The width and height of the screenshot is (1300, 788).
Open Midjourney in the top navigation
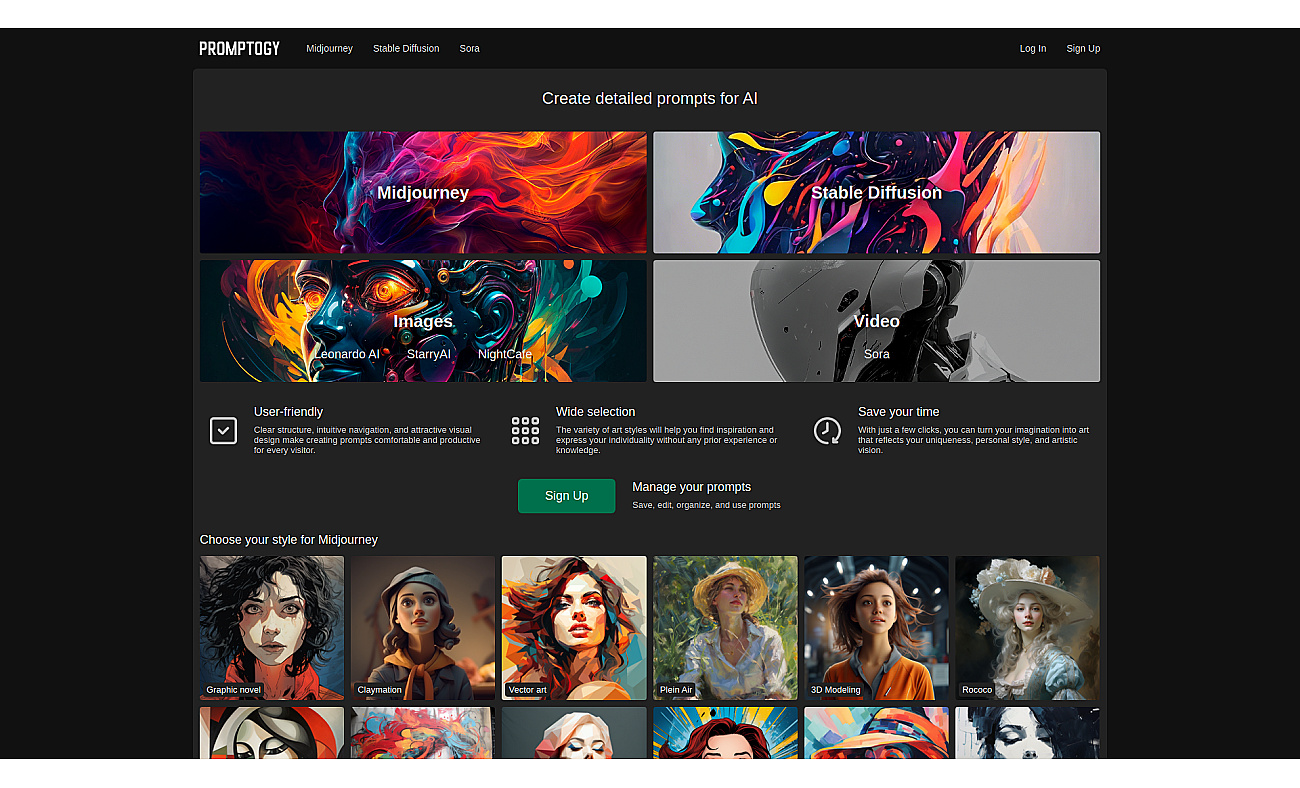click(329, 48)
